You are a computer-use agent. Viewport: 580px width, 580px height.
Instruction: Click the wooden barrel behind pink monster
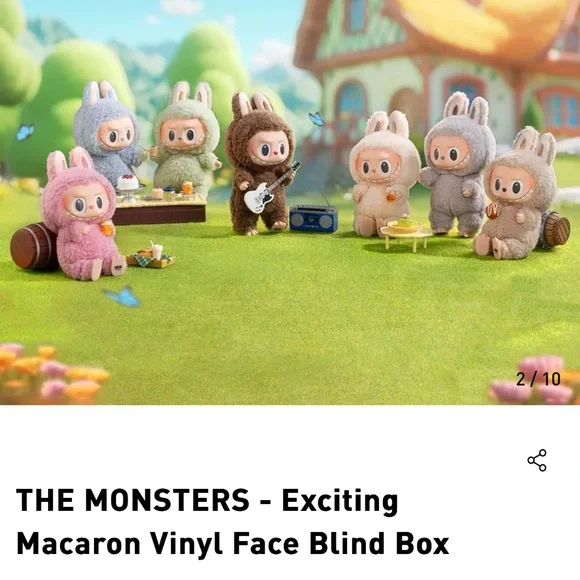[x=33, y=246]
